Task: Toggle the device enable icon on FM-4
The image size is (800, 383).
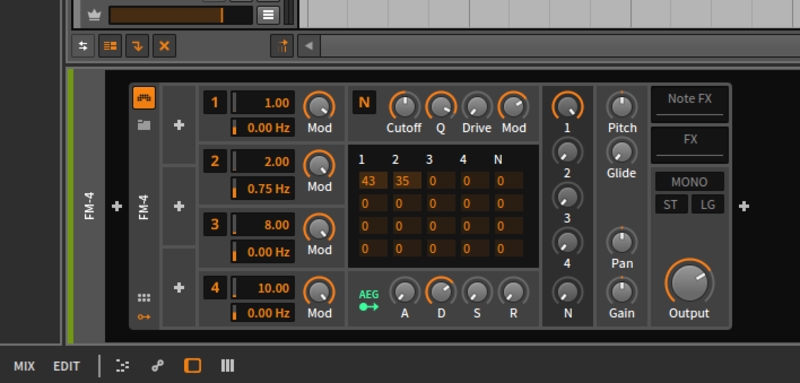Action: [x=144, y=98]
